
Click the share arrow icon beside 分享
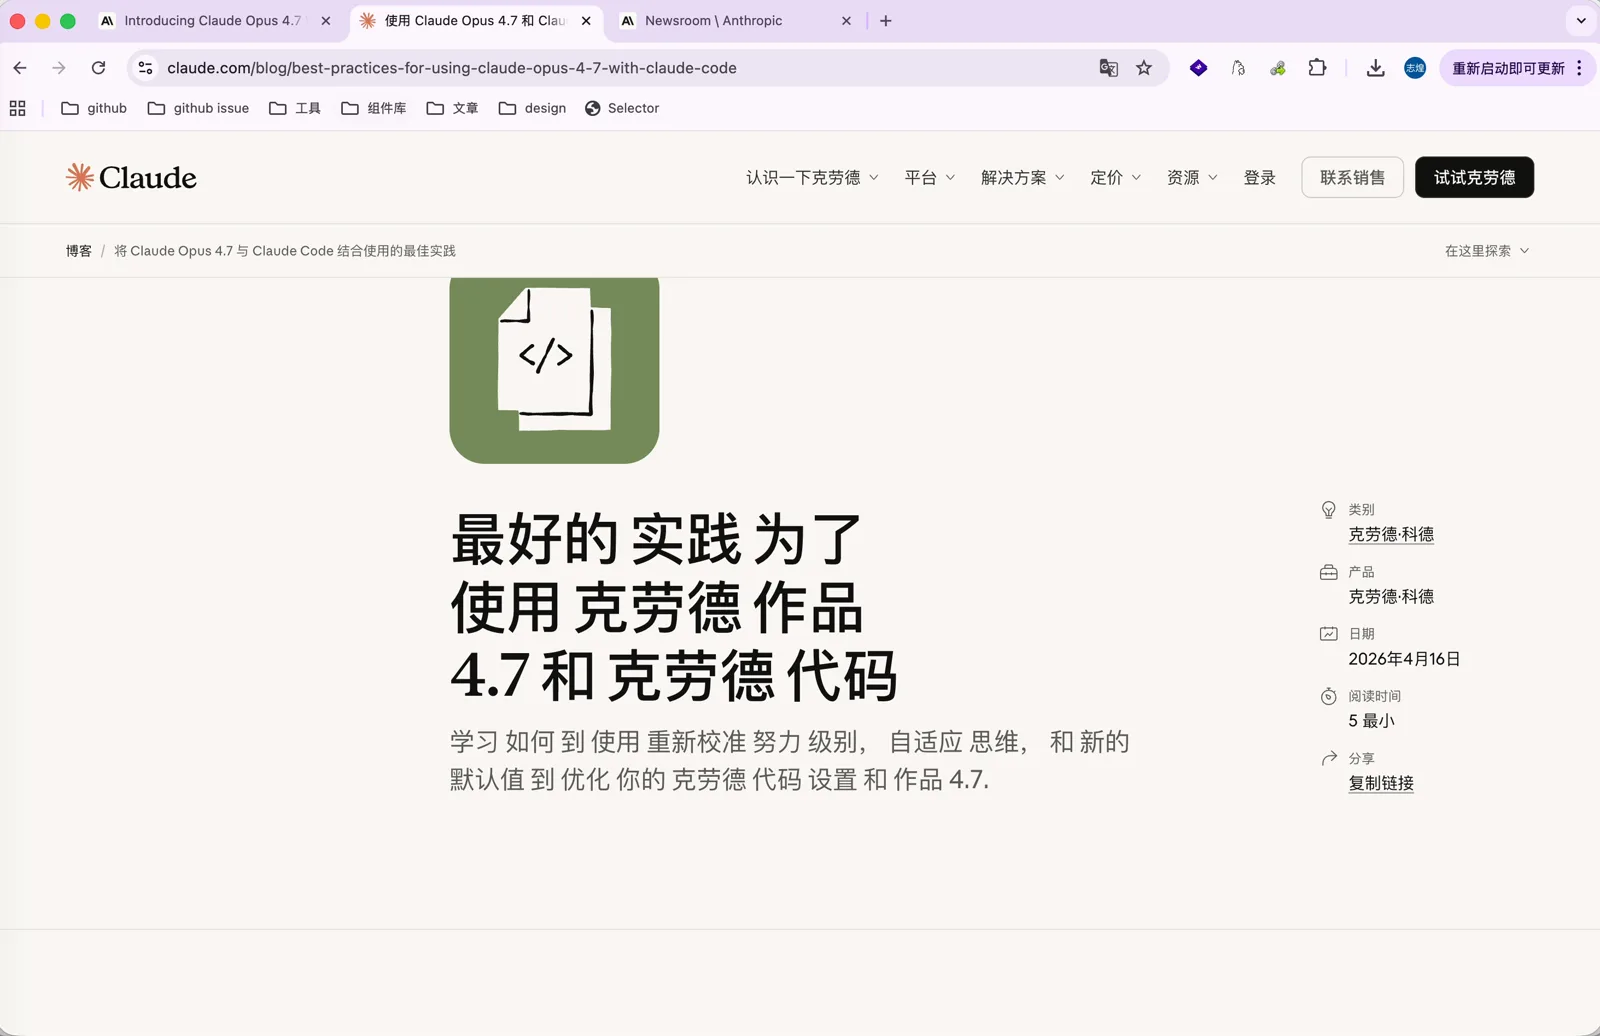point(1329,758)
